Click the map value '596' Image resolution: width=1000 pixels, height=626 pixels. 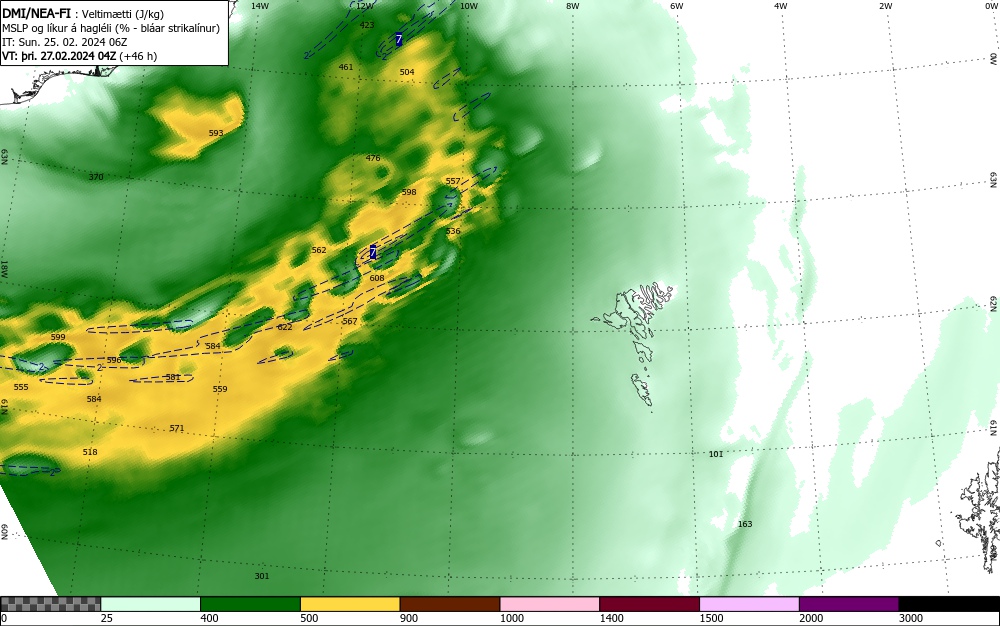114,360
